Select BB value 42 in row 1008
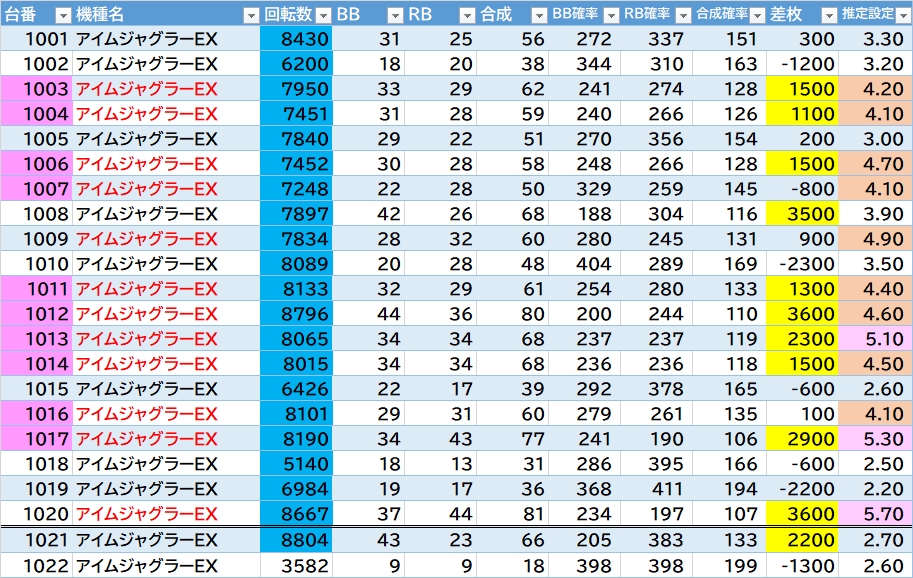 click(x=369, y=214)
